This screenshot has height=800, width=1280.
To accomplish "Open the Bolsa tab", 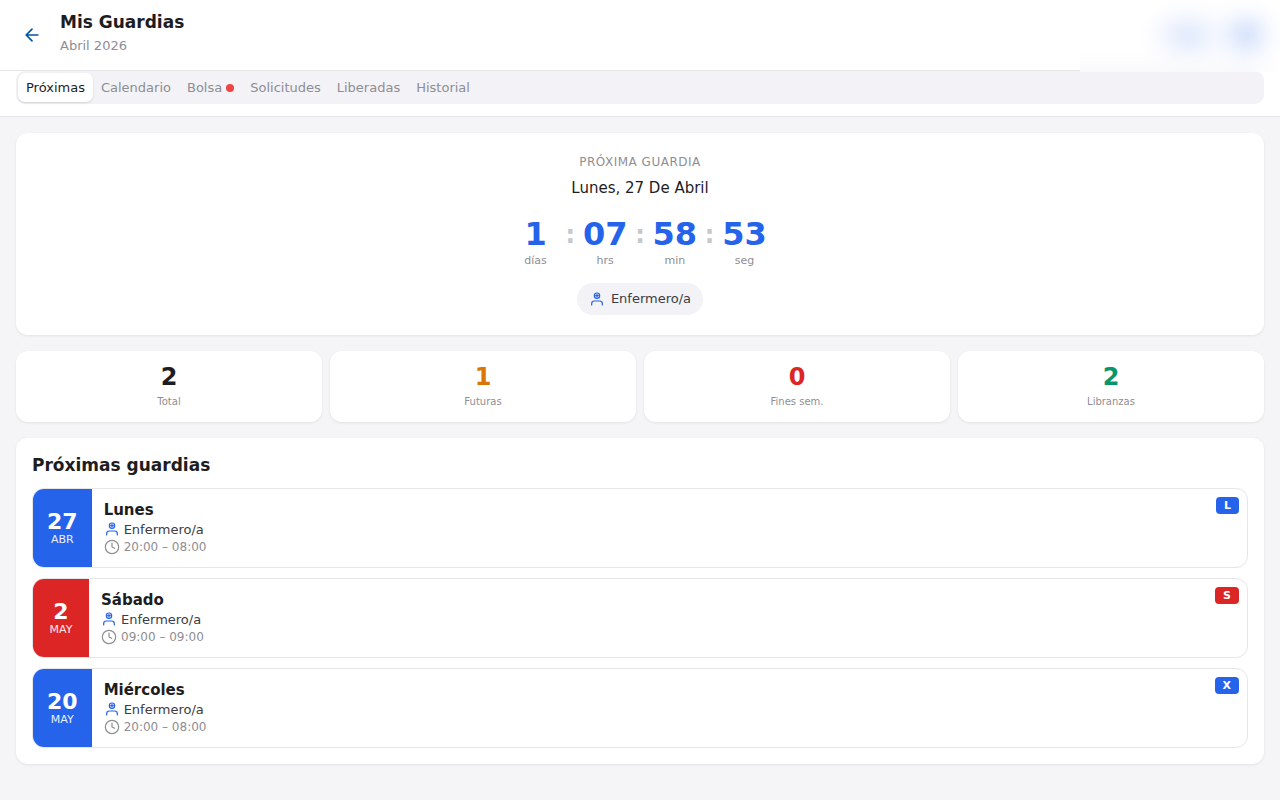I will [x=210, y=88].
